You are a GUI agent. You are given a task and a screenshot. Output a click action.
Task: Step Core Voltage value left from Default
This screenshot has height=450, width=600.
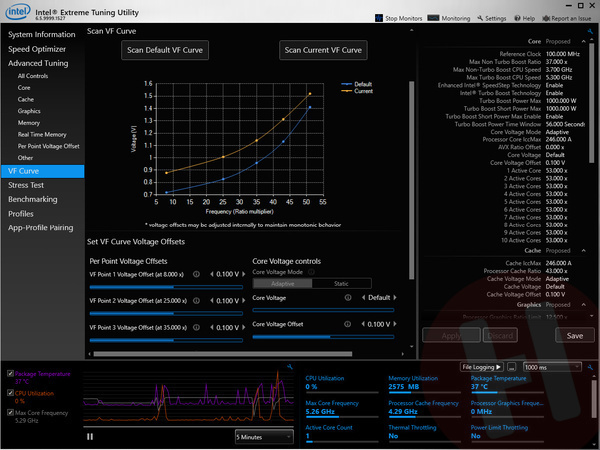point(363,297)
